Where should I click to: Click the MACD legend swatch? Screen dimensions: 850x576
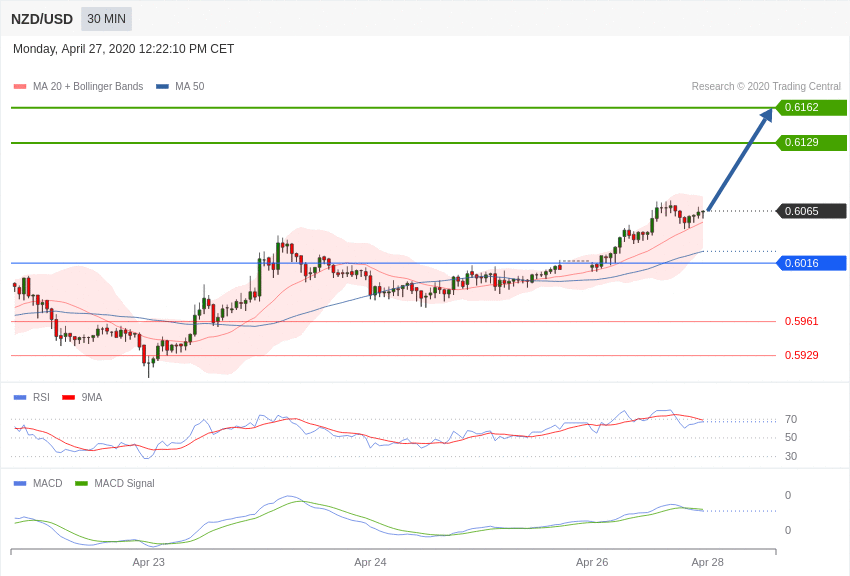click(x=20, y=483)
